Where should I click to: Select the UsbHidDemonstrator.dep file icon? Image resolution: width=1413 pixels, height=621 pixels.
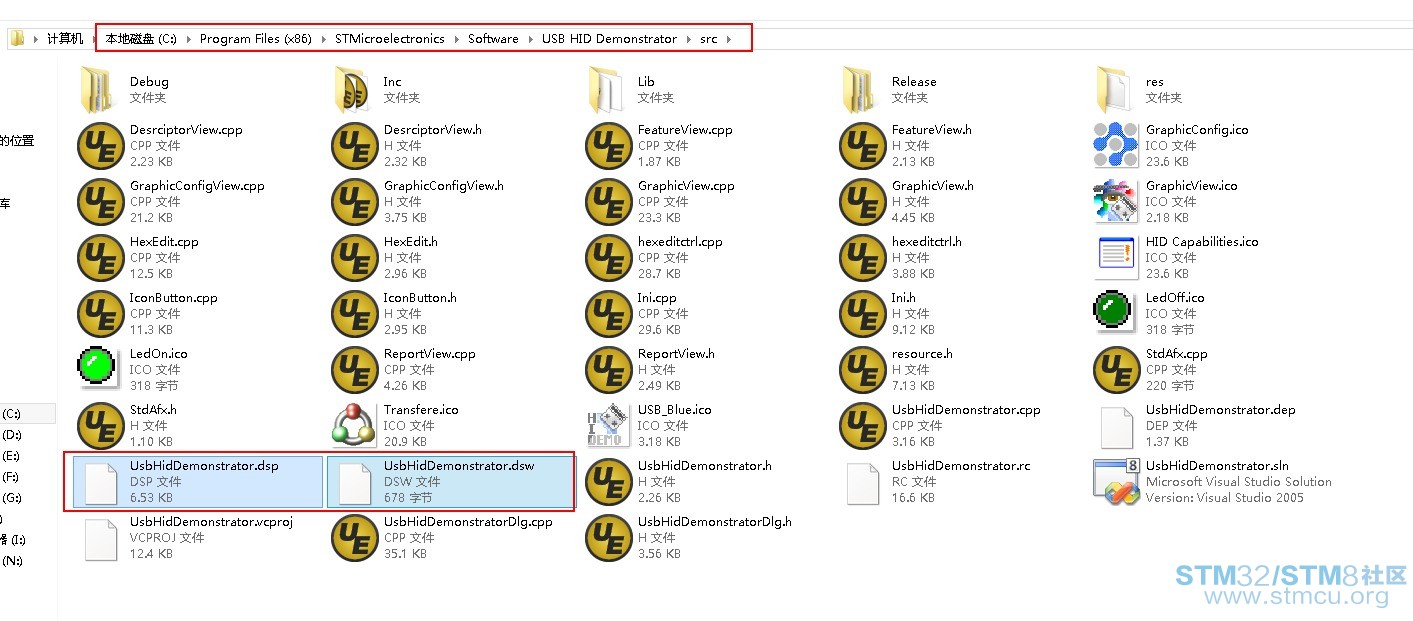coord(1116,426)
